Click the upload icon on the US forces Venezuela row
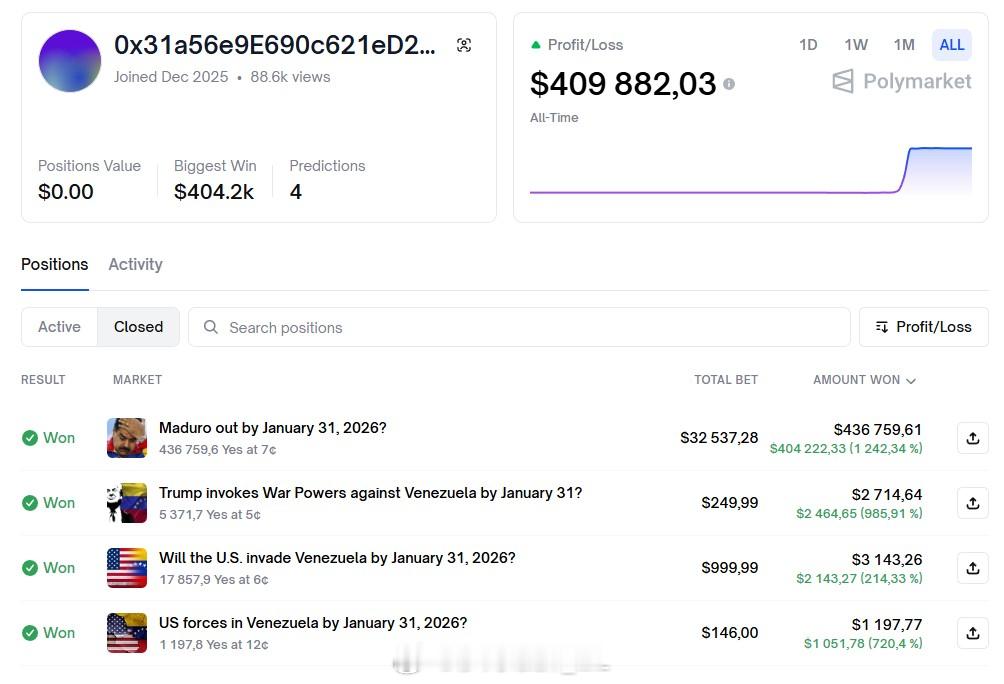The height and width of the screenshot is (684, 1004). pos(972,633)
